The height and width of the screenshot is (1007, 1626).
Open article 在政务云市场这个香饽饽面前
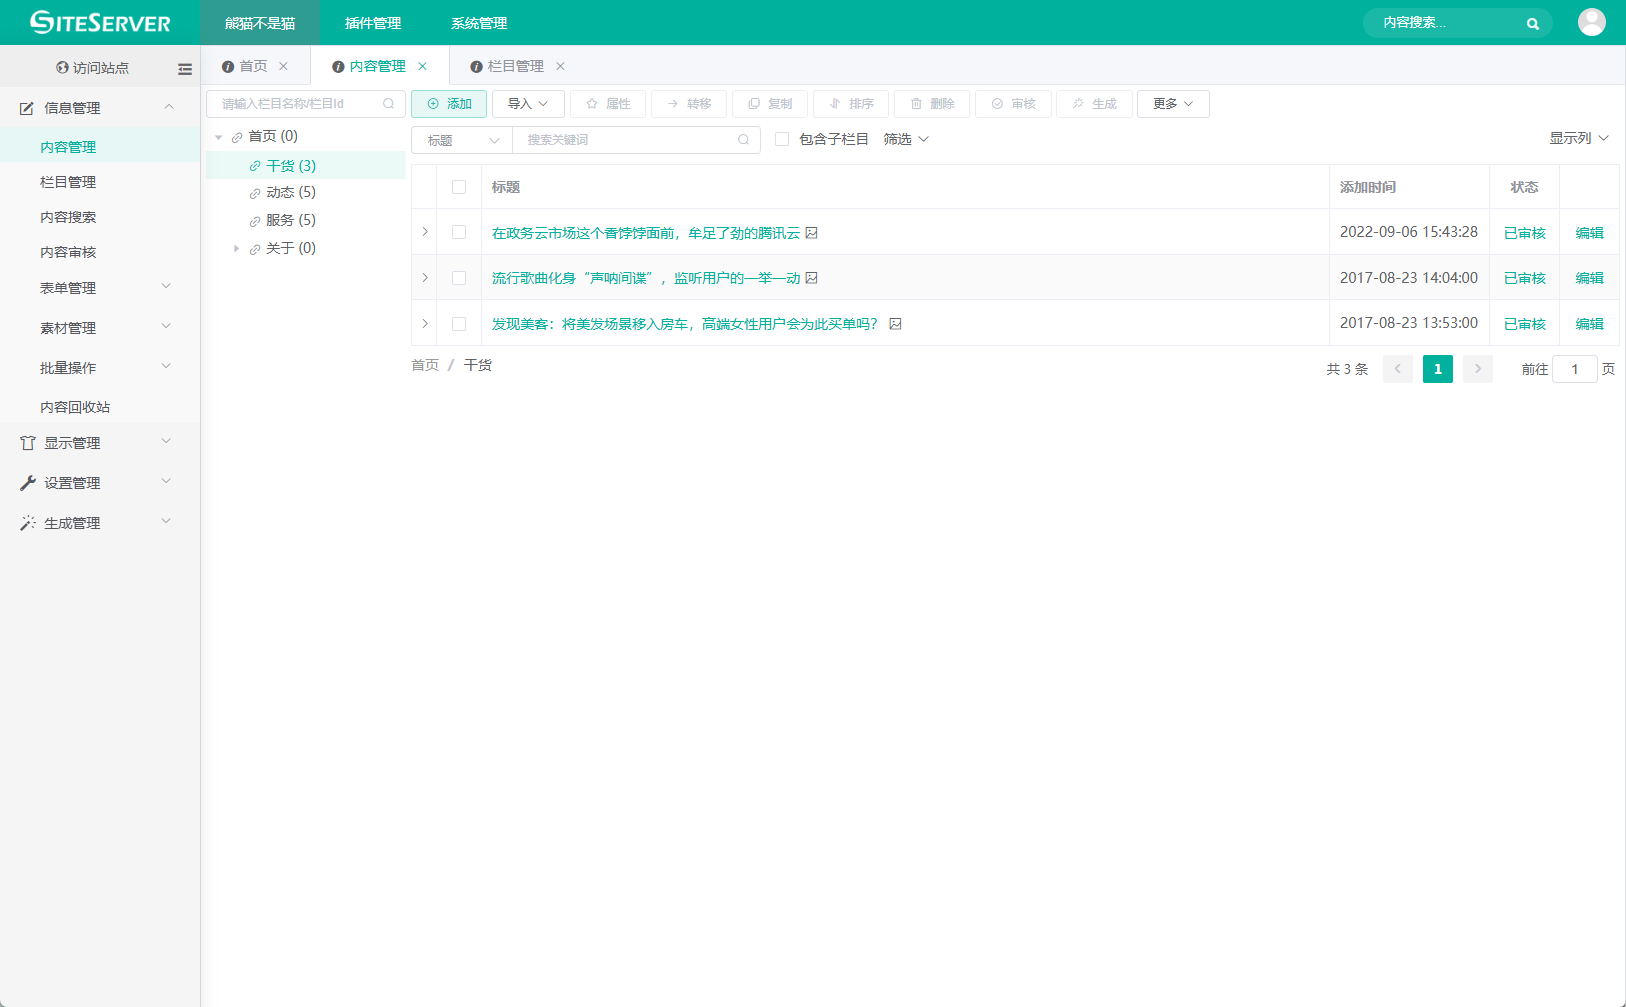[645, 233]
